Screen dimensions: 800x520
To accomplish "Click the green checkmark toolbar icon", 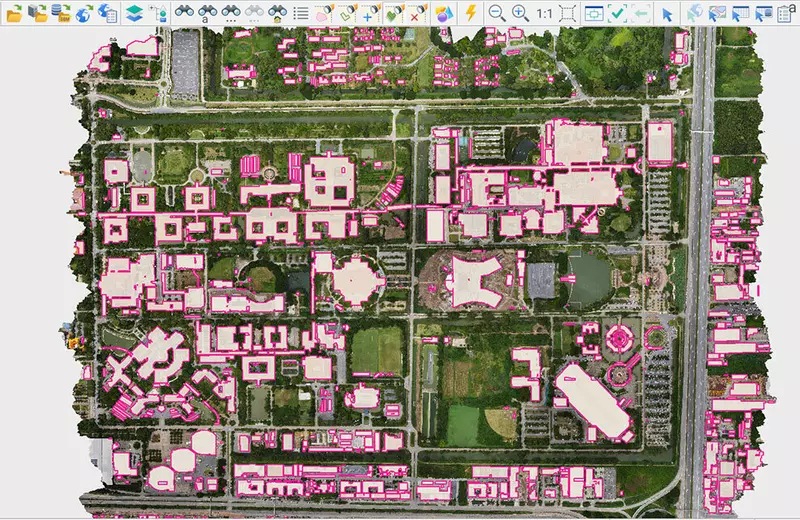I will point(617,13).
